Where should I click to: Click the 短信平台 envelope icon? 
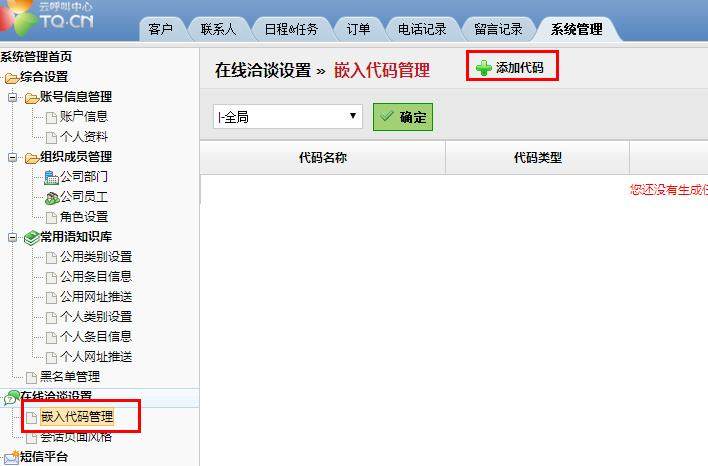click(x=10, y=457)
